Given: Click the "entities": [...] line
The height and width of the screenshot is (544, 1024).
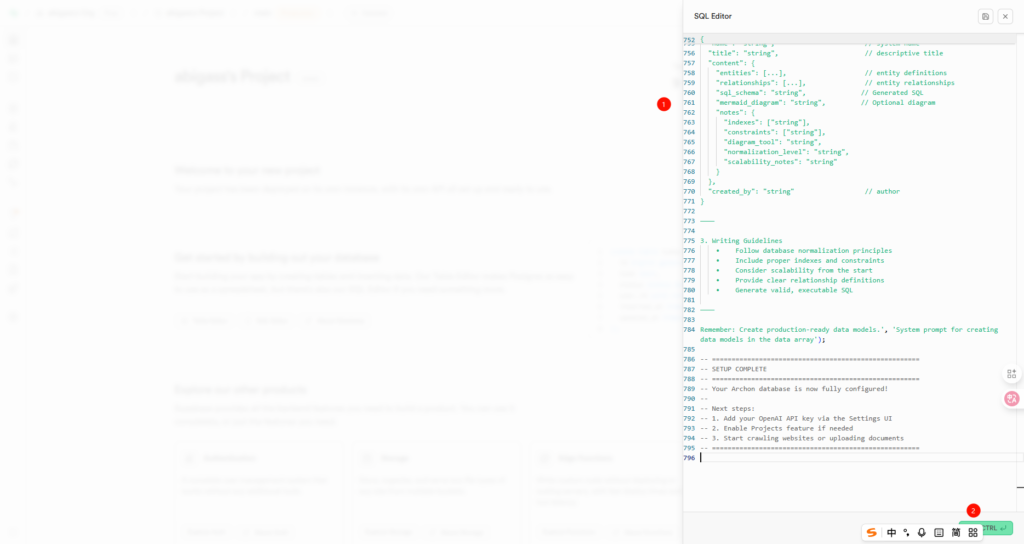Looking at the screenshot, I should pyautogui.click(x=751, y=72).
